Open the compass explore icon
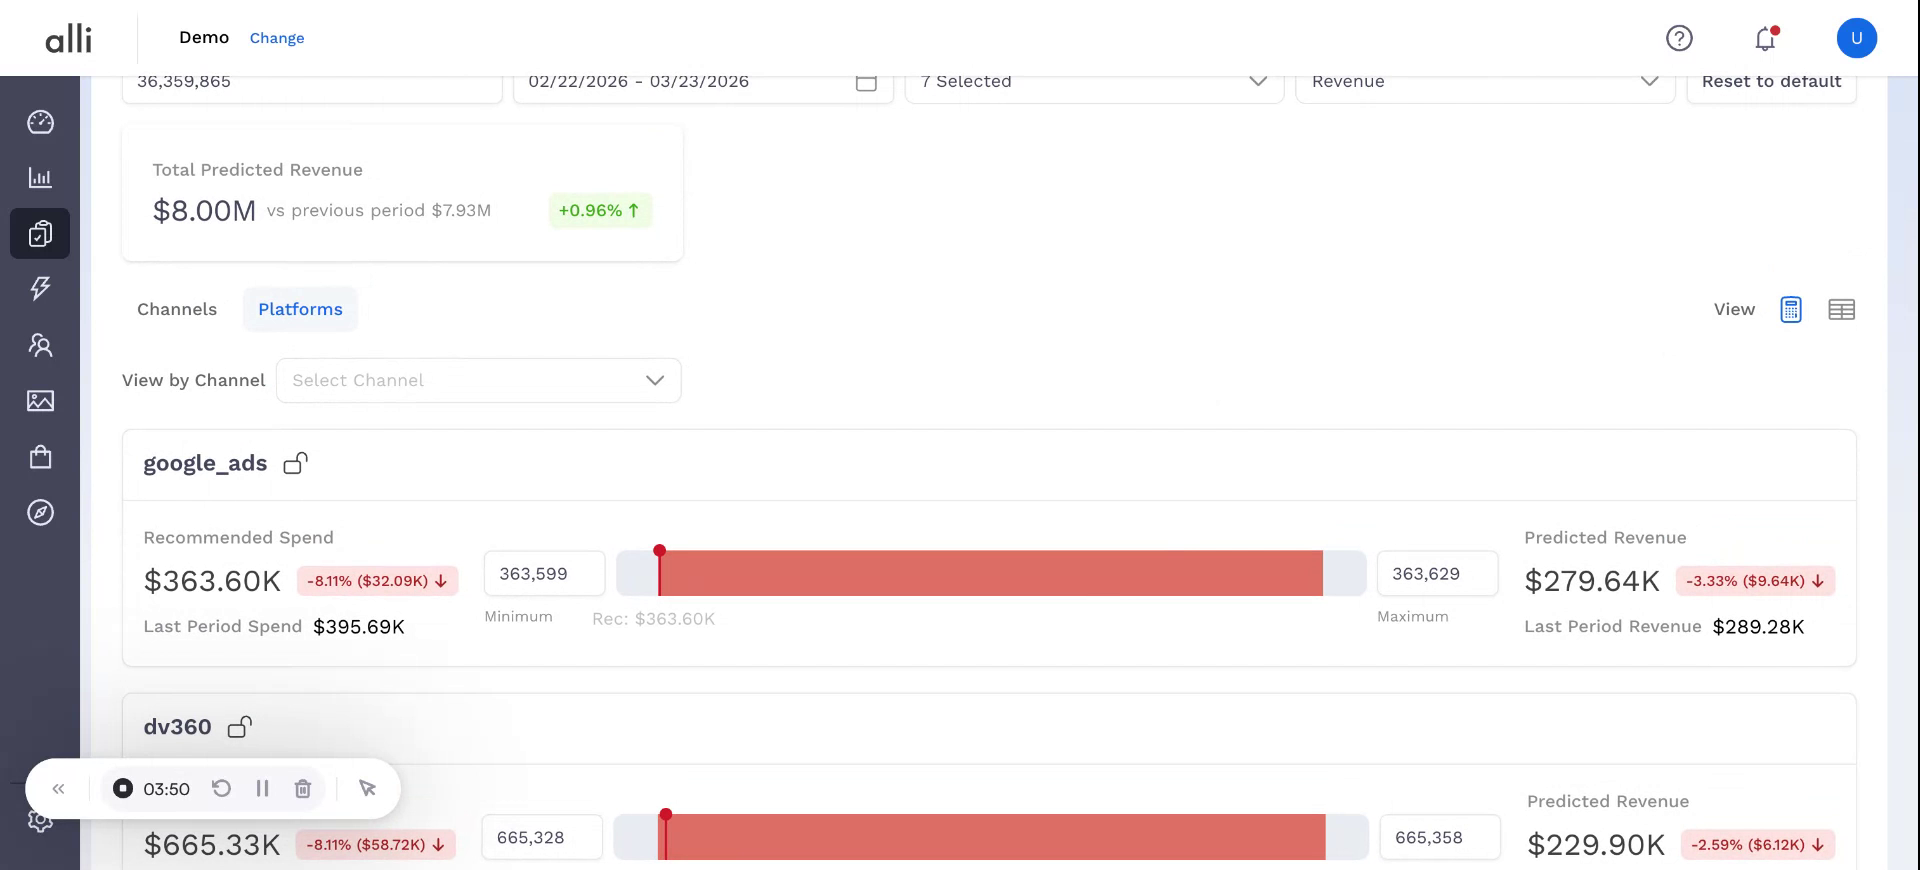The image size is (1920, 870). point(40,513)
